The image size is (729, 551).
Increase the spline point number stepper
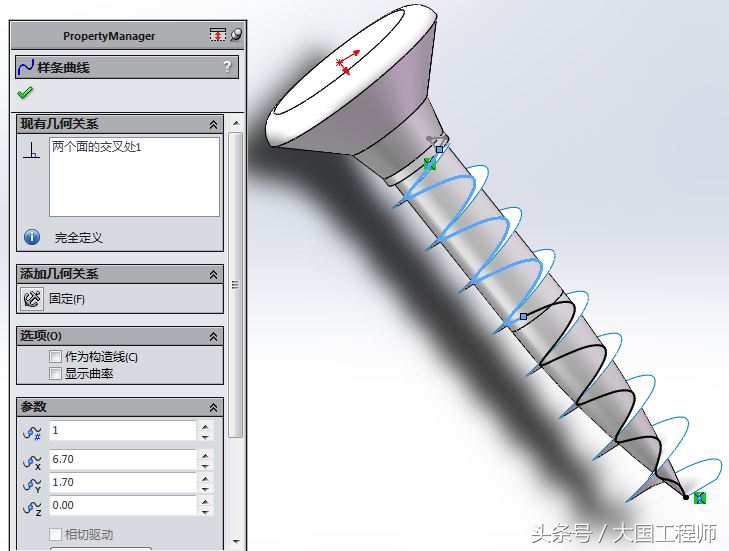point(205,426)
